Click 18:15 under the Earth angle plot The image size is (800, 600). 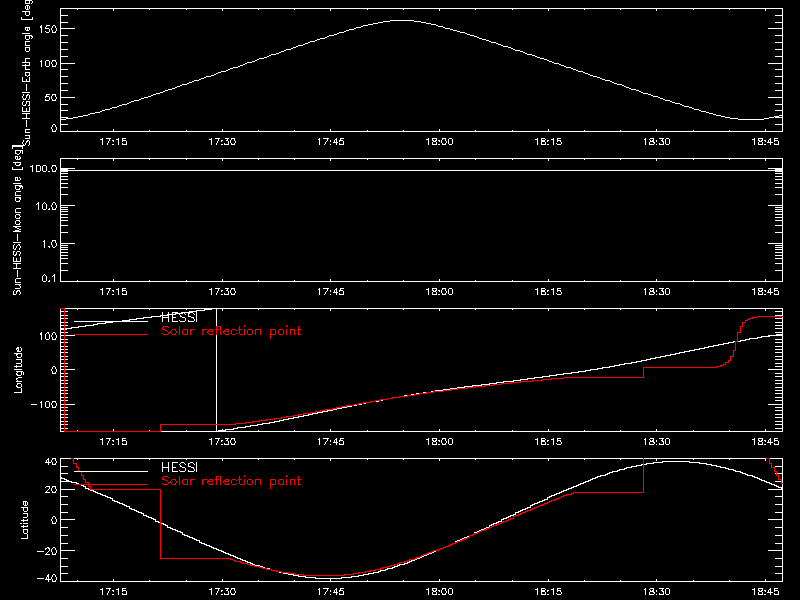pyautogui.click(x=548, y=141)
